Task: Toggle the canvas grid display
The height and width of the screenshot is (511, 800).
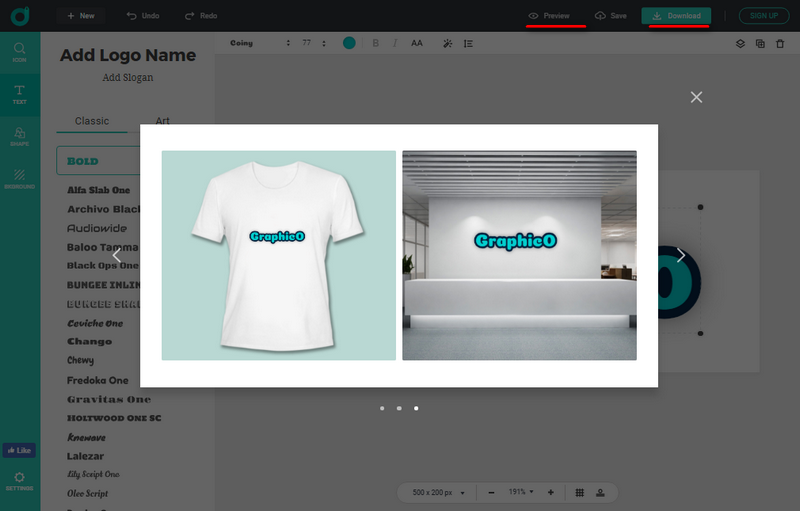Action: tap(579, 493)
